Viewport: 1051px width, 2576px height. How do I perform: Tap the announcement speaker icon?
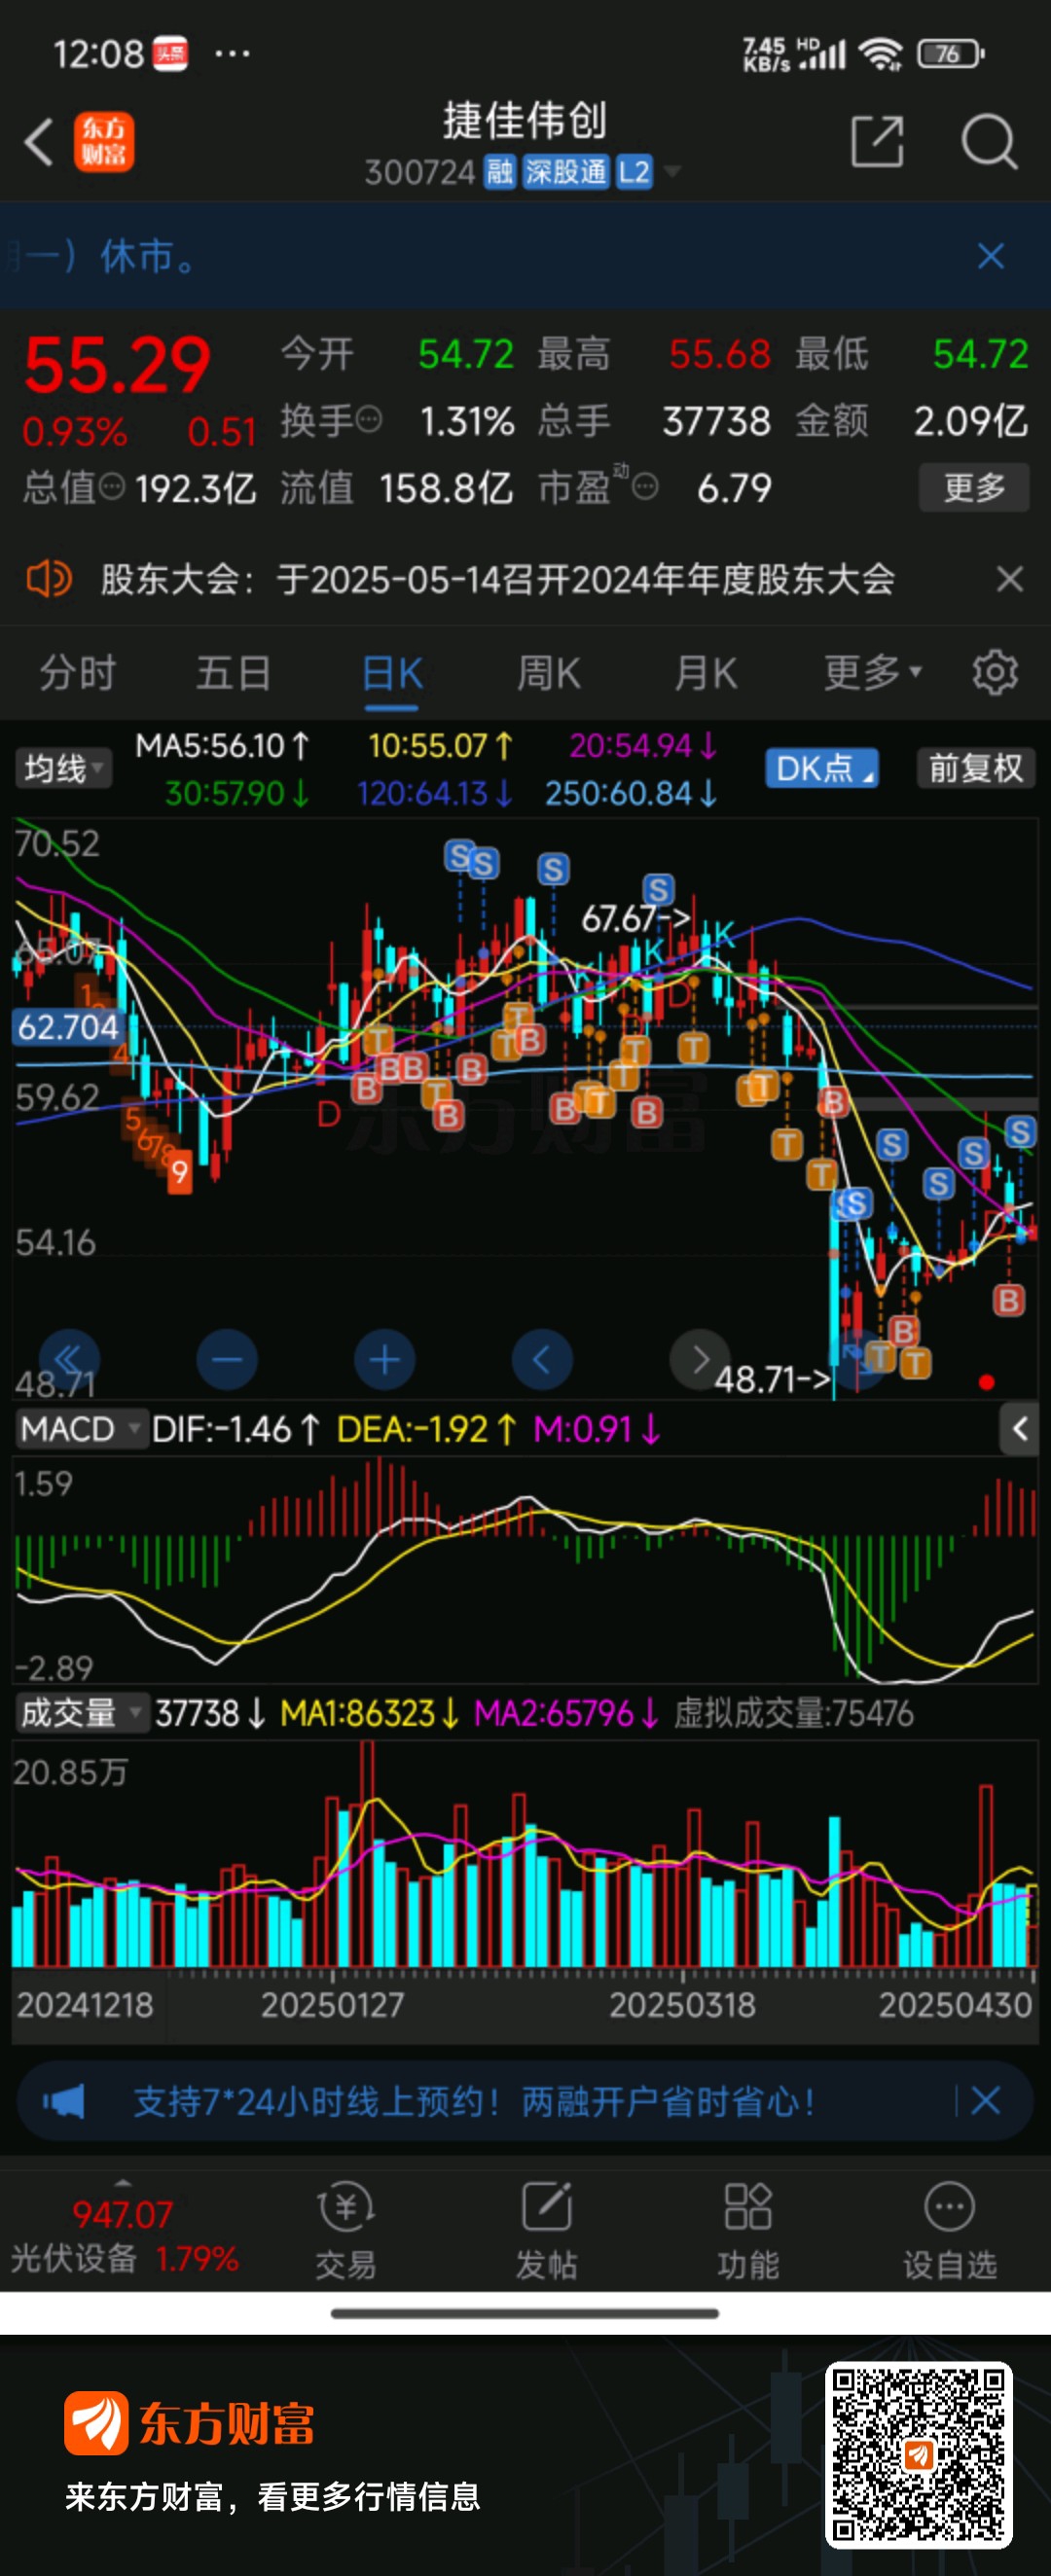point(48,579)
